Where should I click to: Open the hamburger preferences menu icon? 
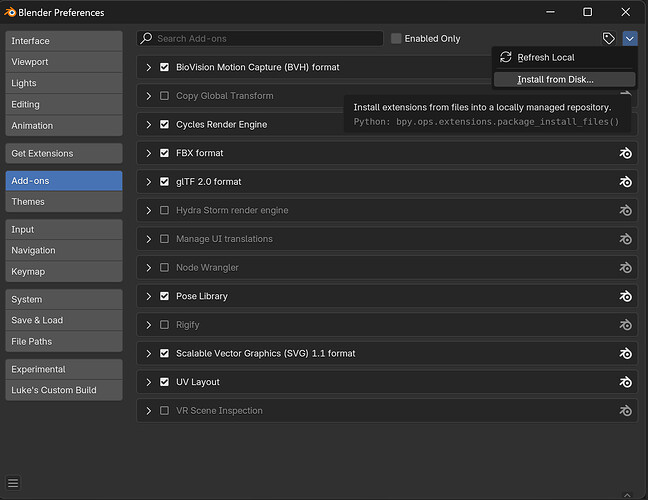tap(13, 483)
